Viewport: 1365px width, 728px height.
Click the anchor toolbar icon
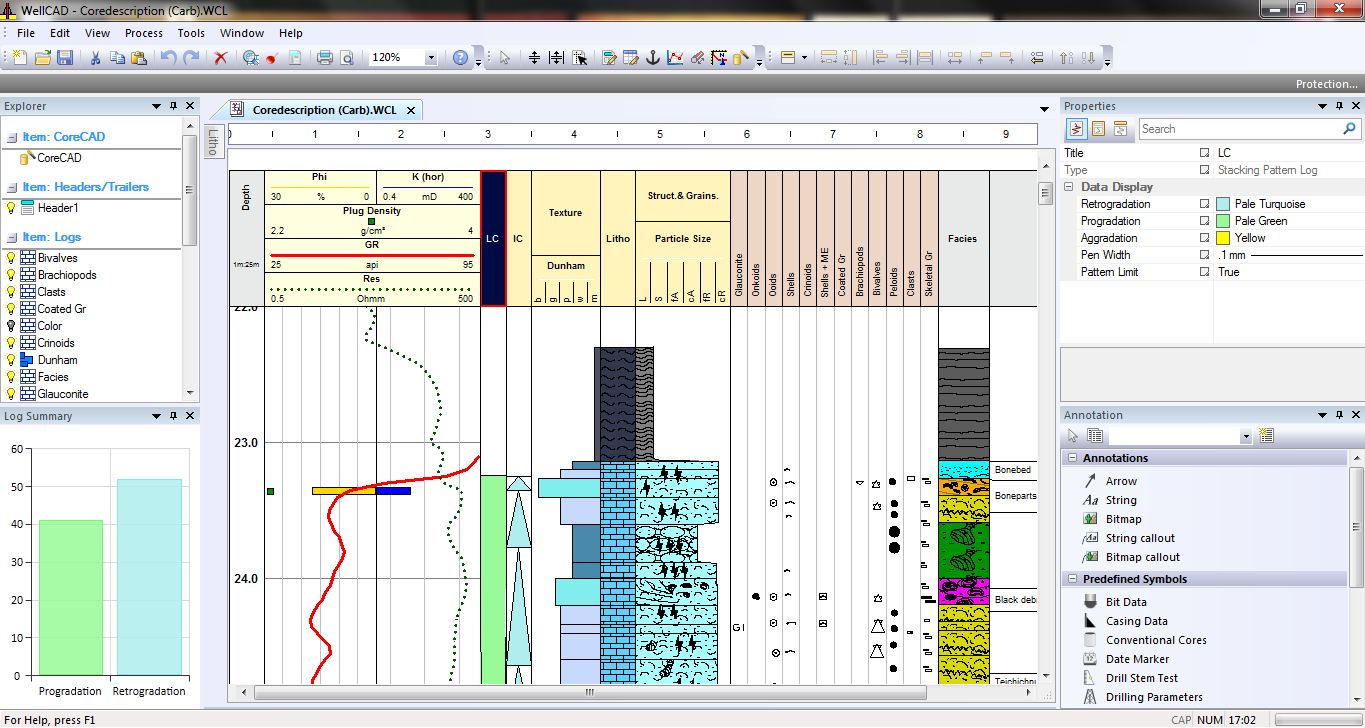(652, 57)
